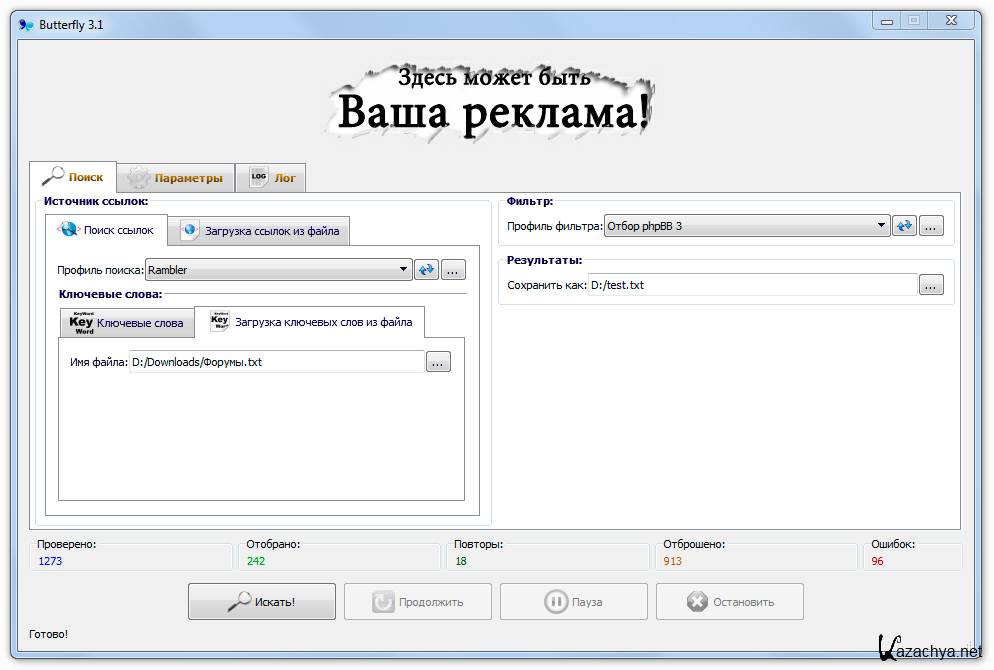This screenshot has width=994, height=670.
Task: Switch to the Параметры tab
Action: point(176,178)
